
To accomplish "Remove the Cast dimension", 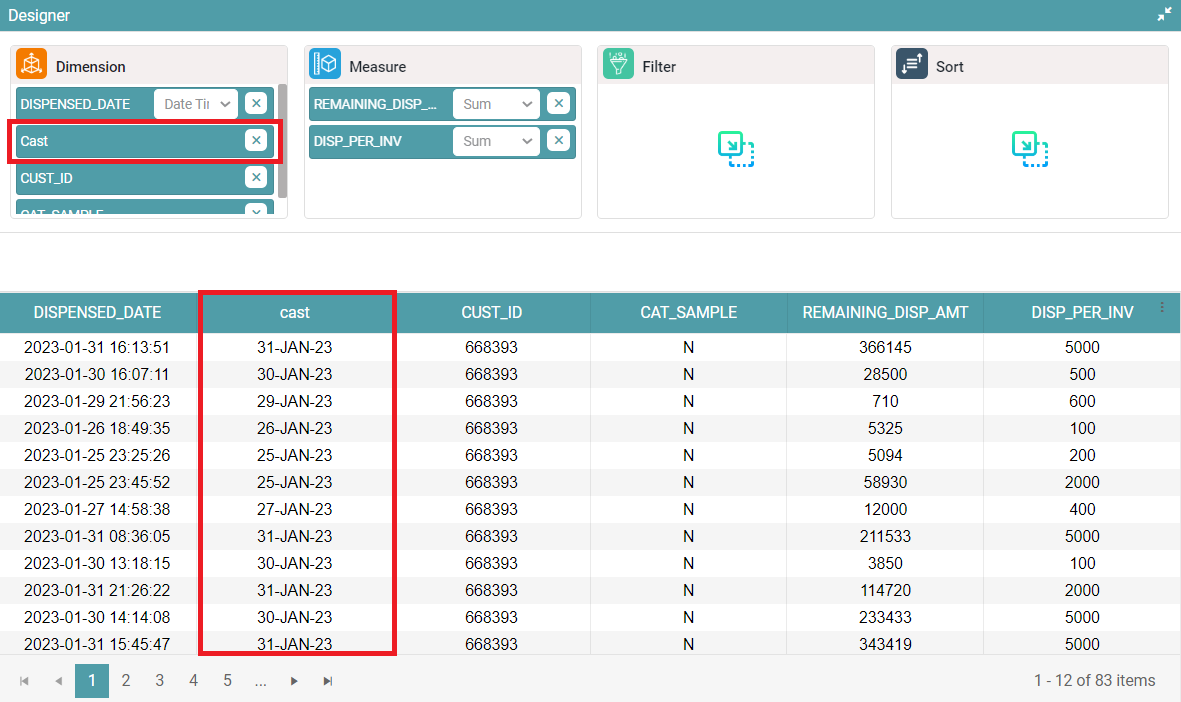I will point(256,141).
